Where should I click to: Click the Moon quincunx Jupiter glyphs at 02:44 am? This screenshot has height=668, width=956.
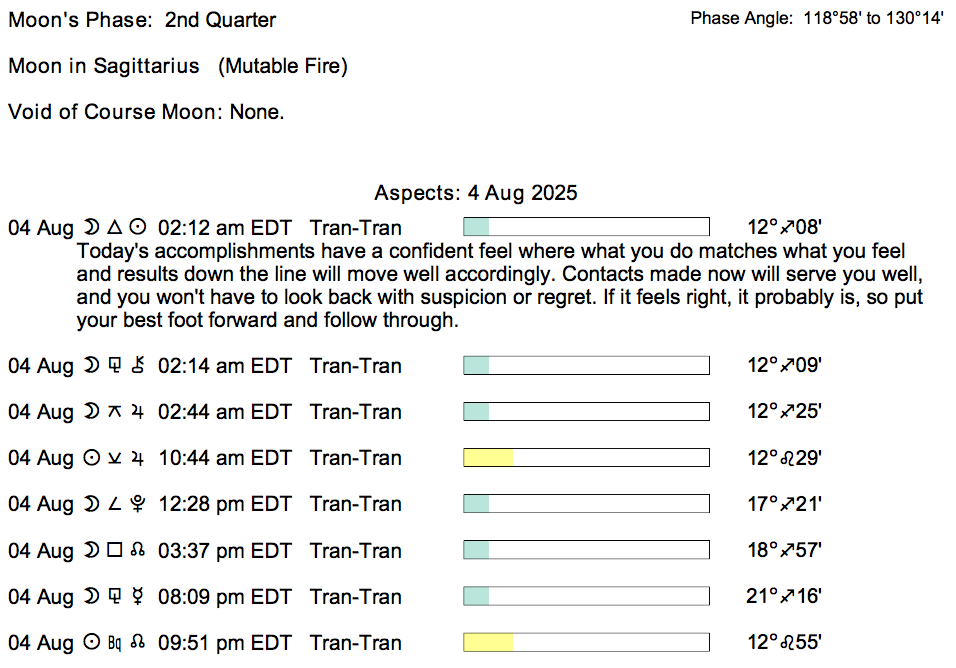click(115, 412)
